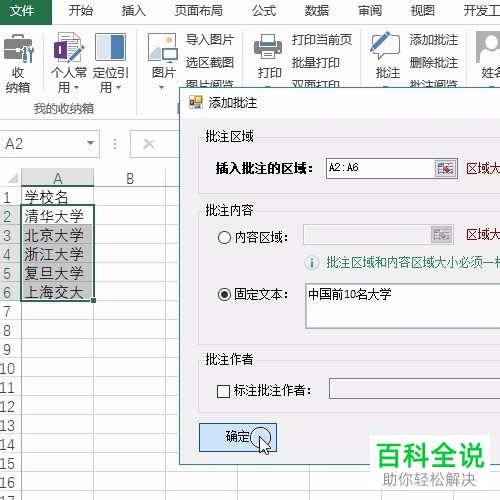500x500 pixels.
Task: Click range picker icon beside A2:A6 field
Action: click(445, 168)
